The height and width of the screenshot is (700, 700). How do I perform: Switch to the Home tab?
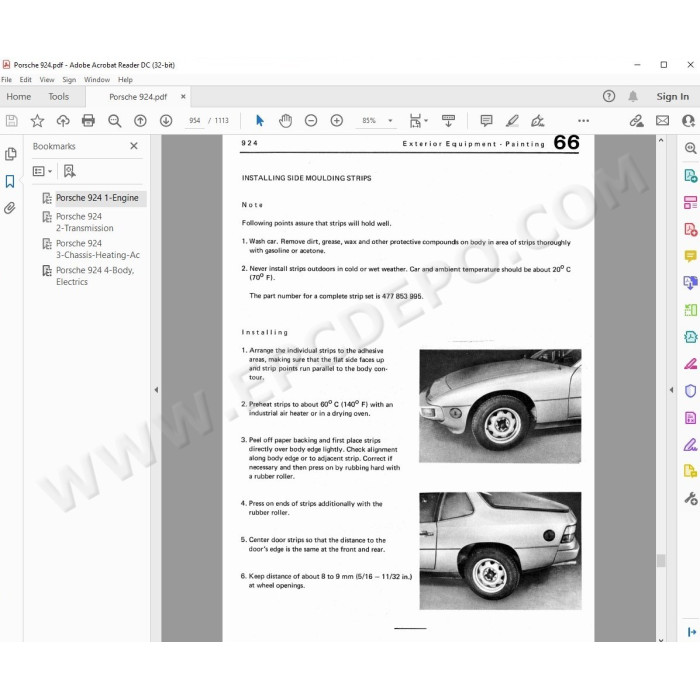tap(19, 96)
